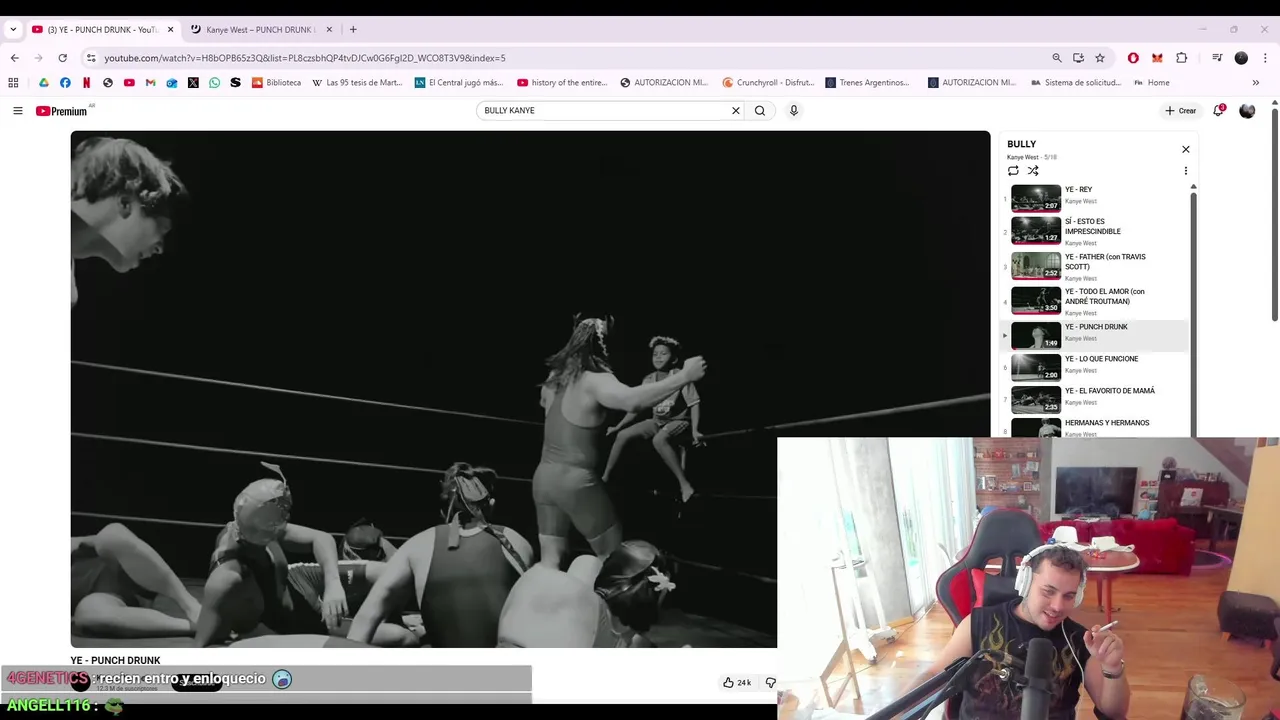Open Chrome profile avatar

[1241, 58]
